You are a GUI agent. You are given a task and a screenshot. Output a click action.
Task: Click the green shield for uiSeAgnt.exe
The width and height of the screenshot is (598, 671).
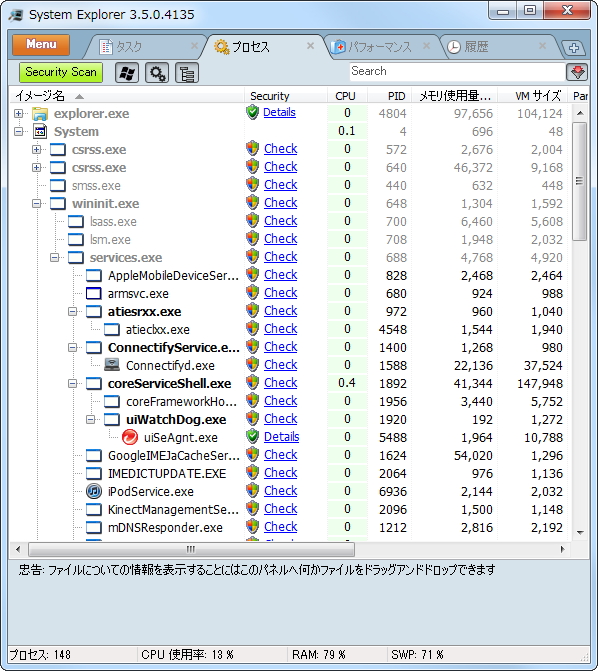[253, 436]
